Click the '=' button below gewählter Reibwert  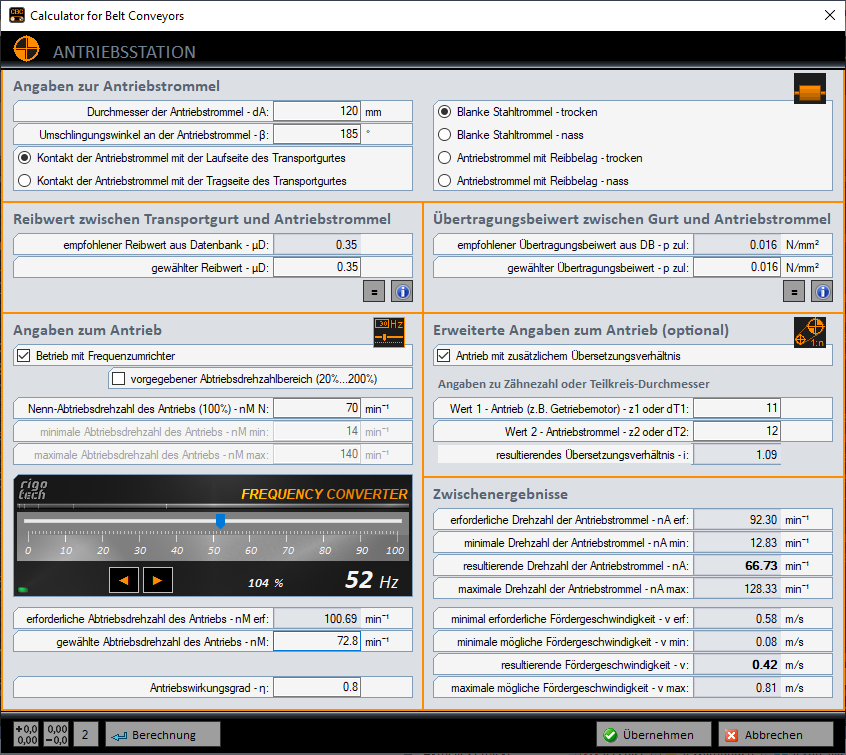(x=374, y=291)
